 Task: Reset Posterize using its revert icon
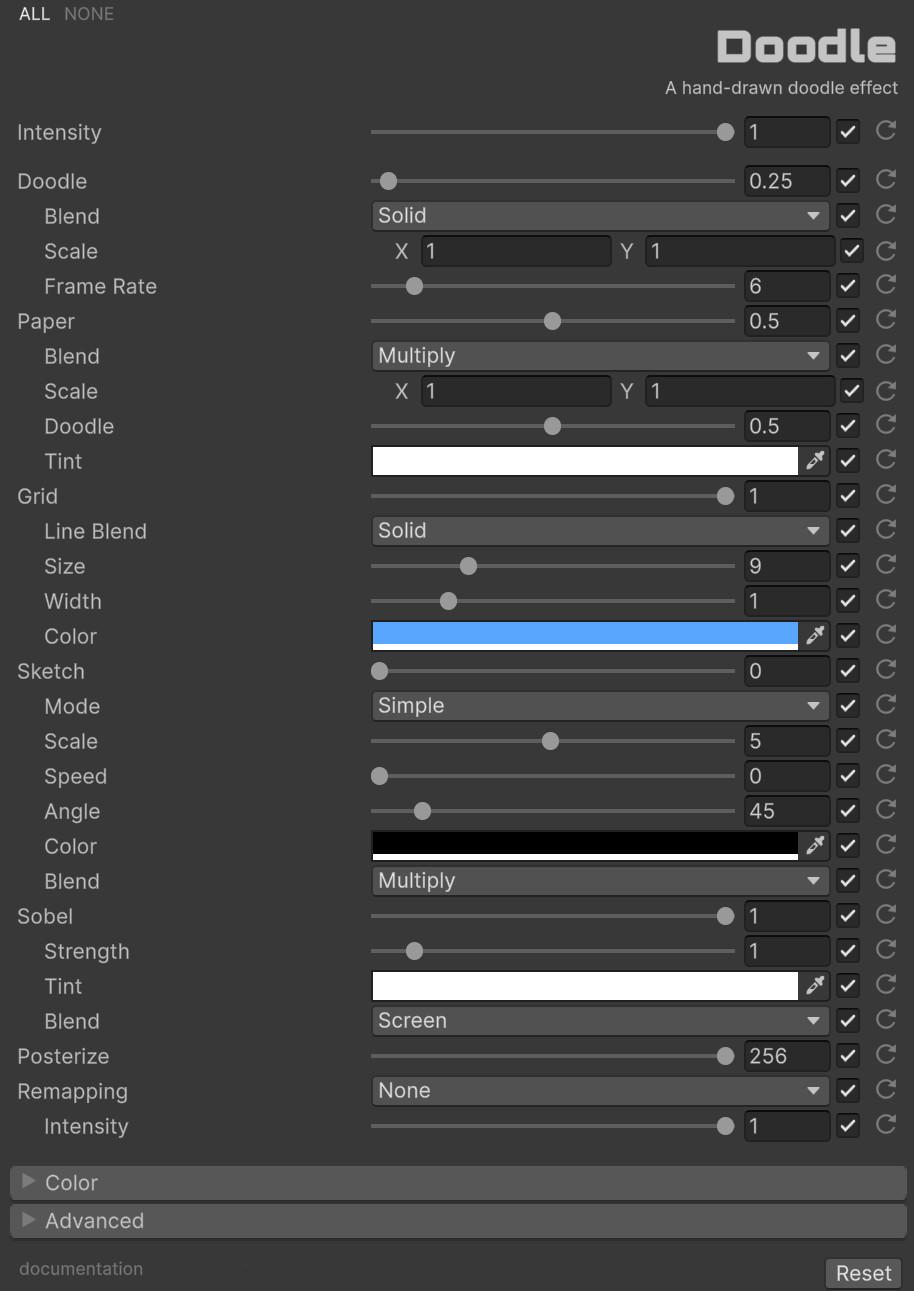coord(885,1055)
